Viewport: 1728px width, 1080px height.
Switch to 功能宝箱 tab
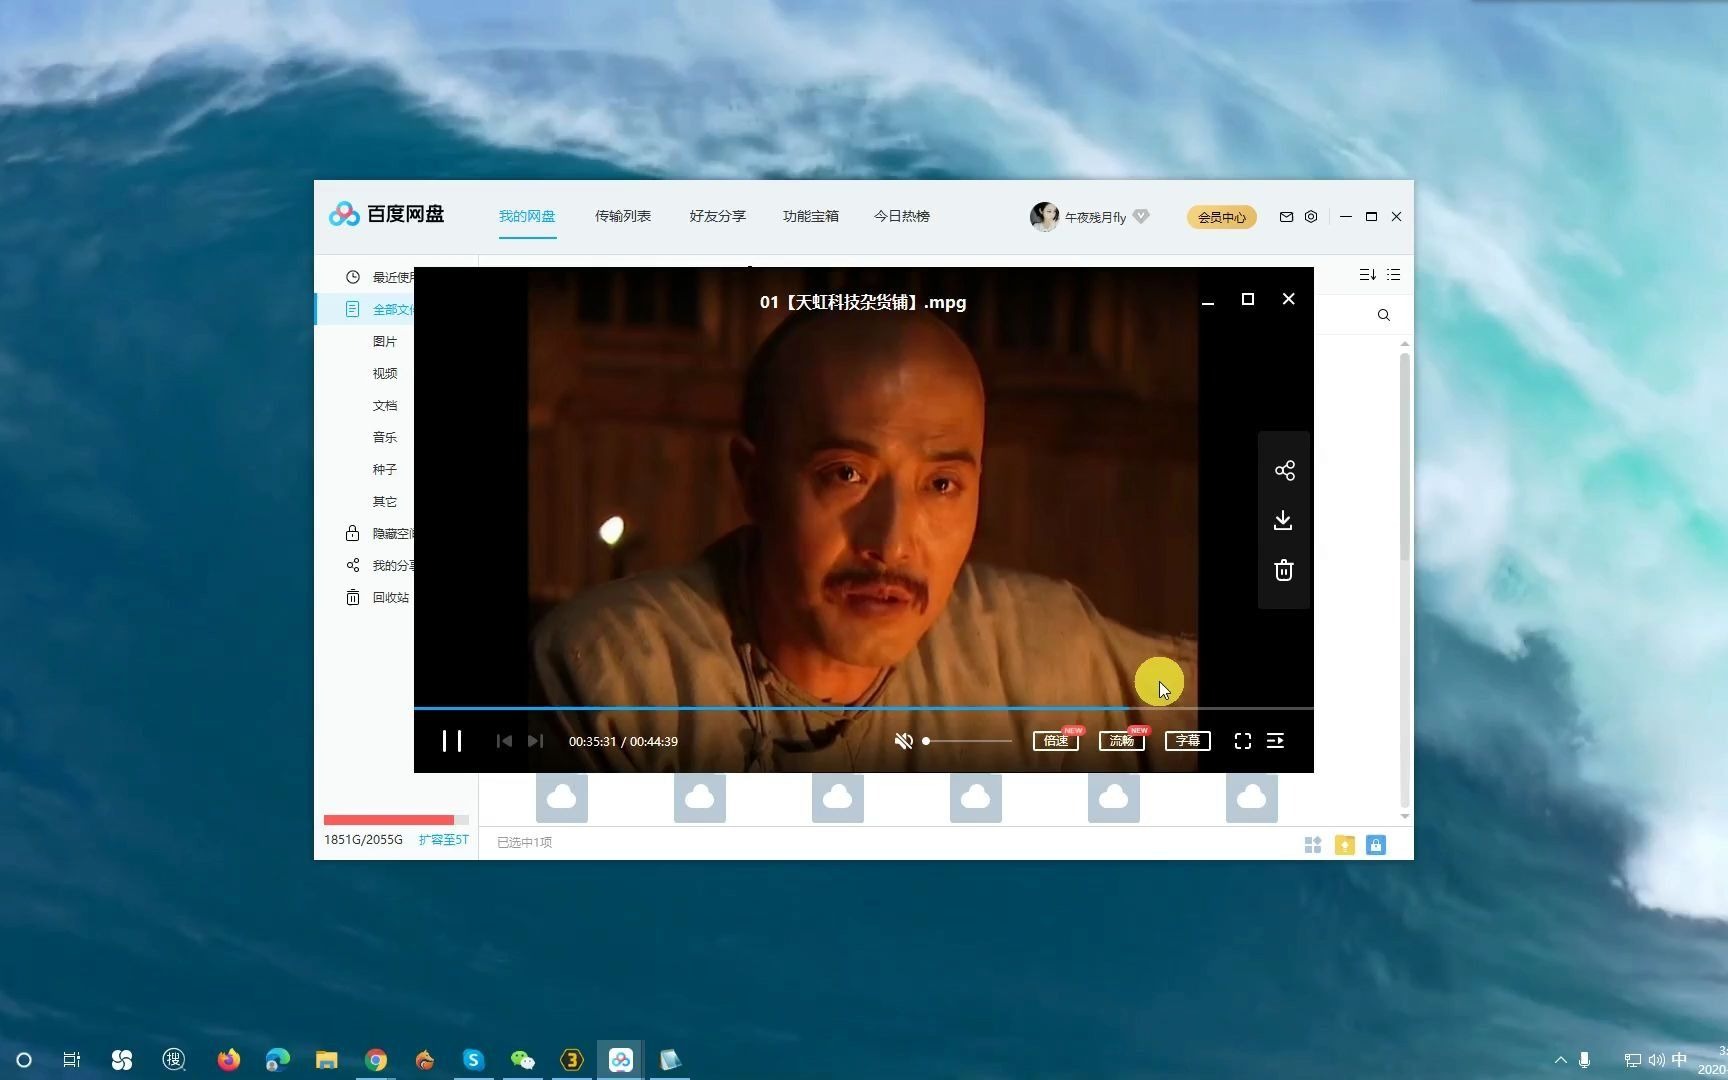[x=811, y=216]
